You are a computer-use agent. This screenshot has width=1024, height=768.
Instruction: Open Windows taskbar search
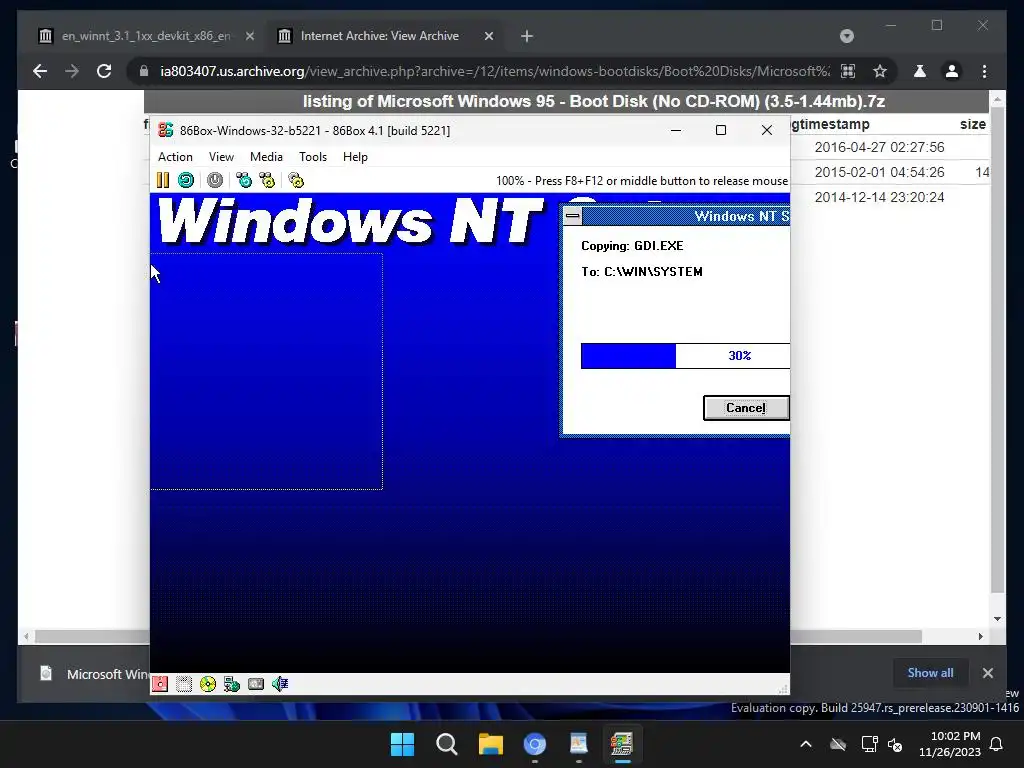coord(447,744)
